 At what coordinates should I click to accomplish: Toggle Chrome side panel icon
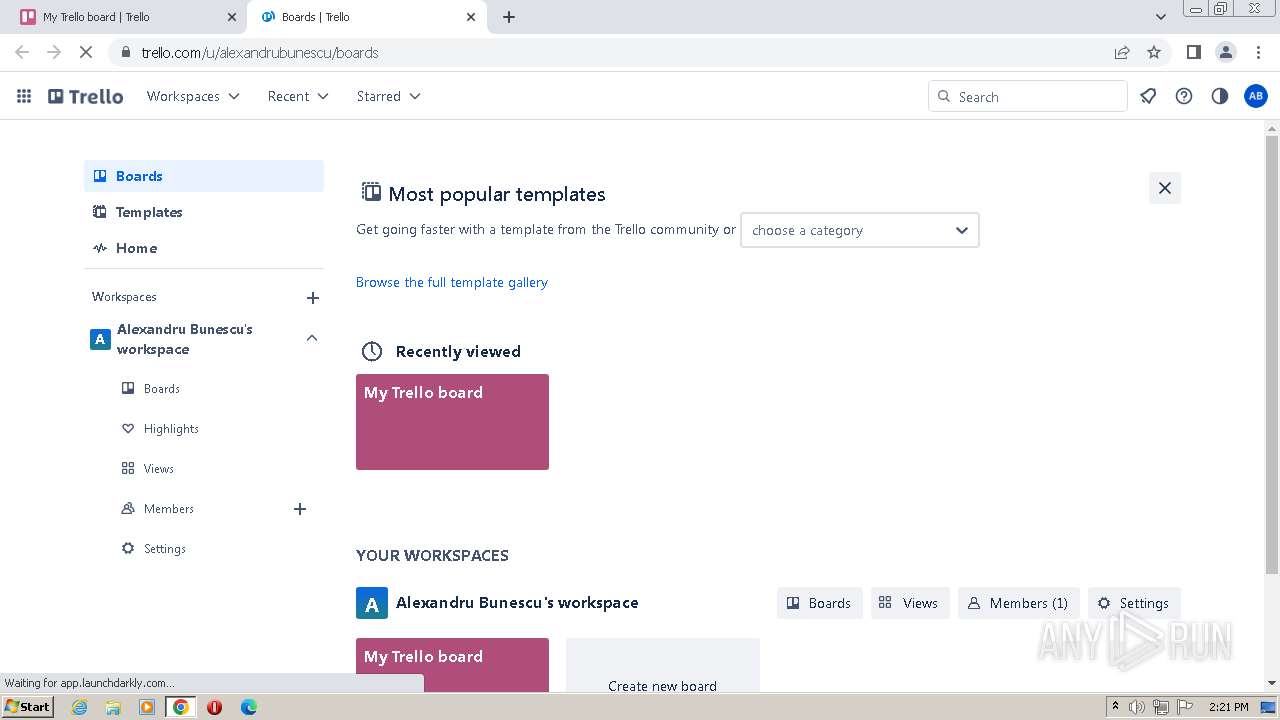pos(1193,52)
